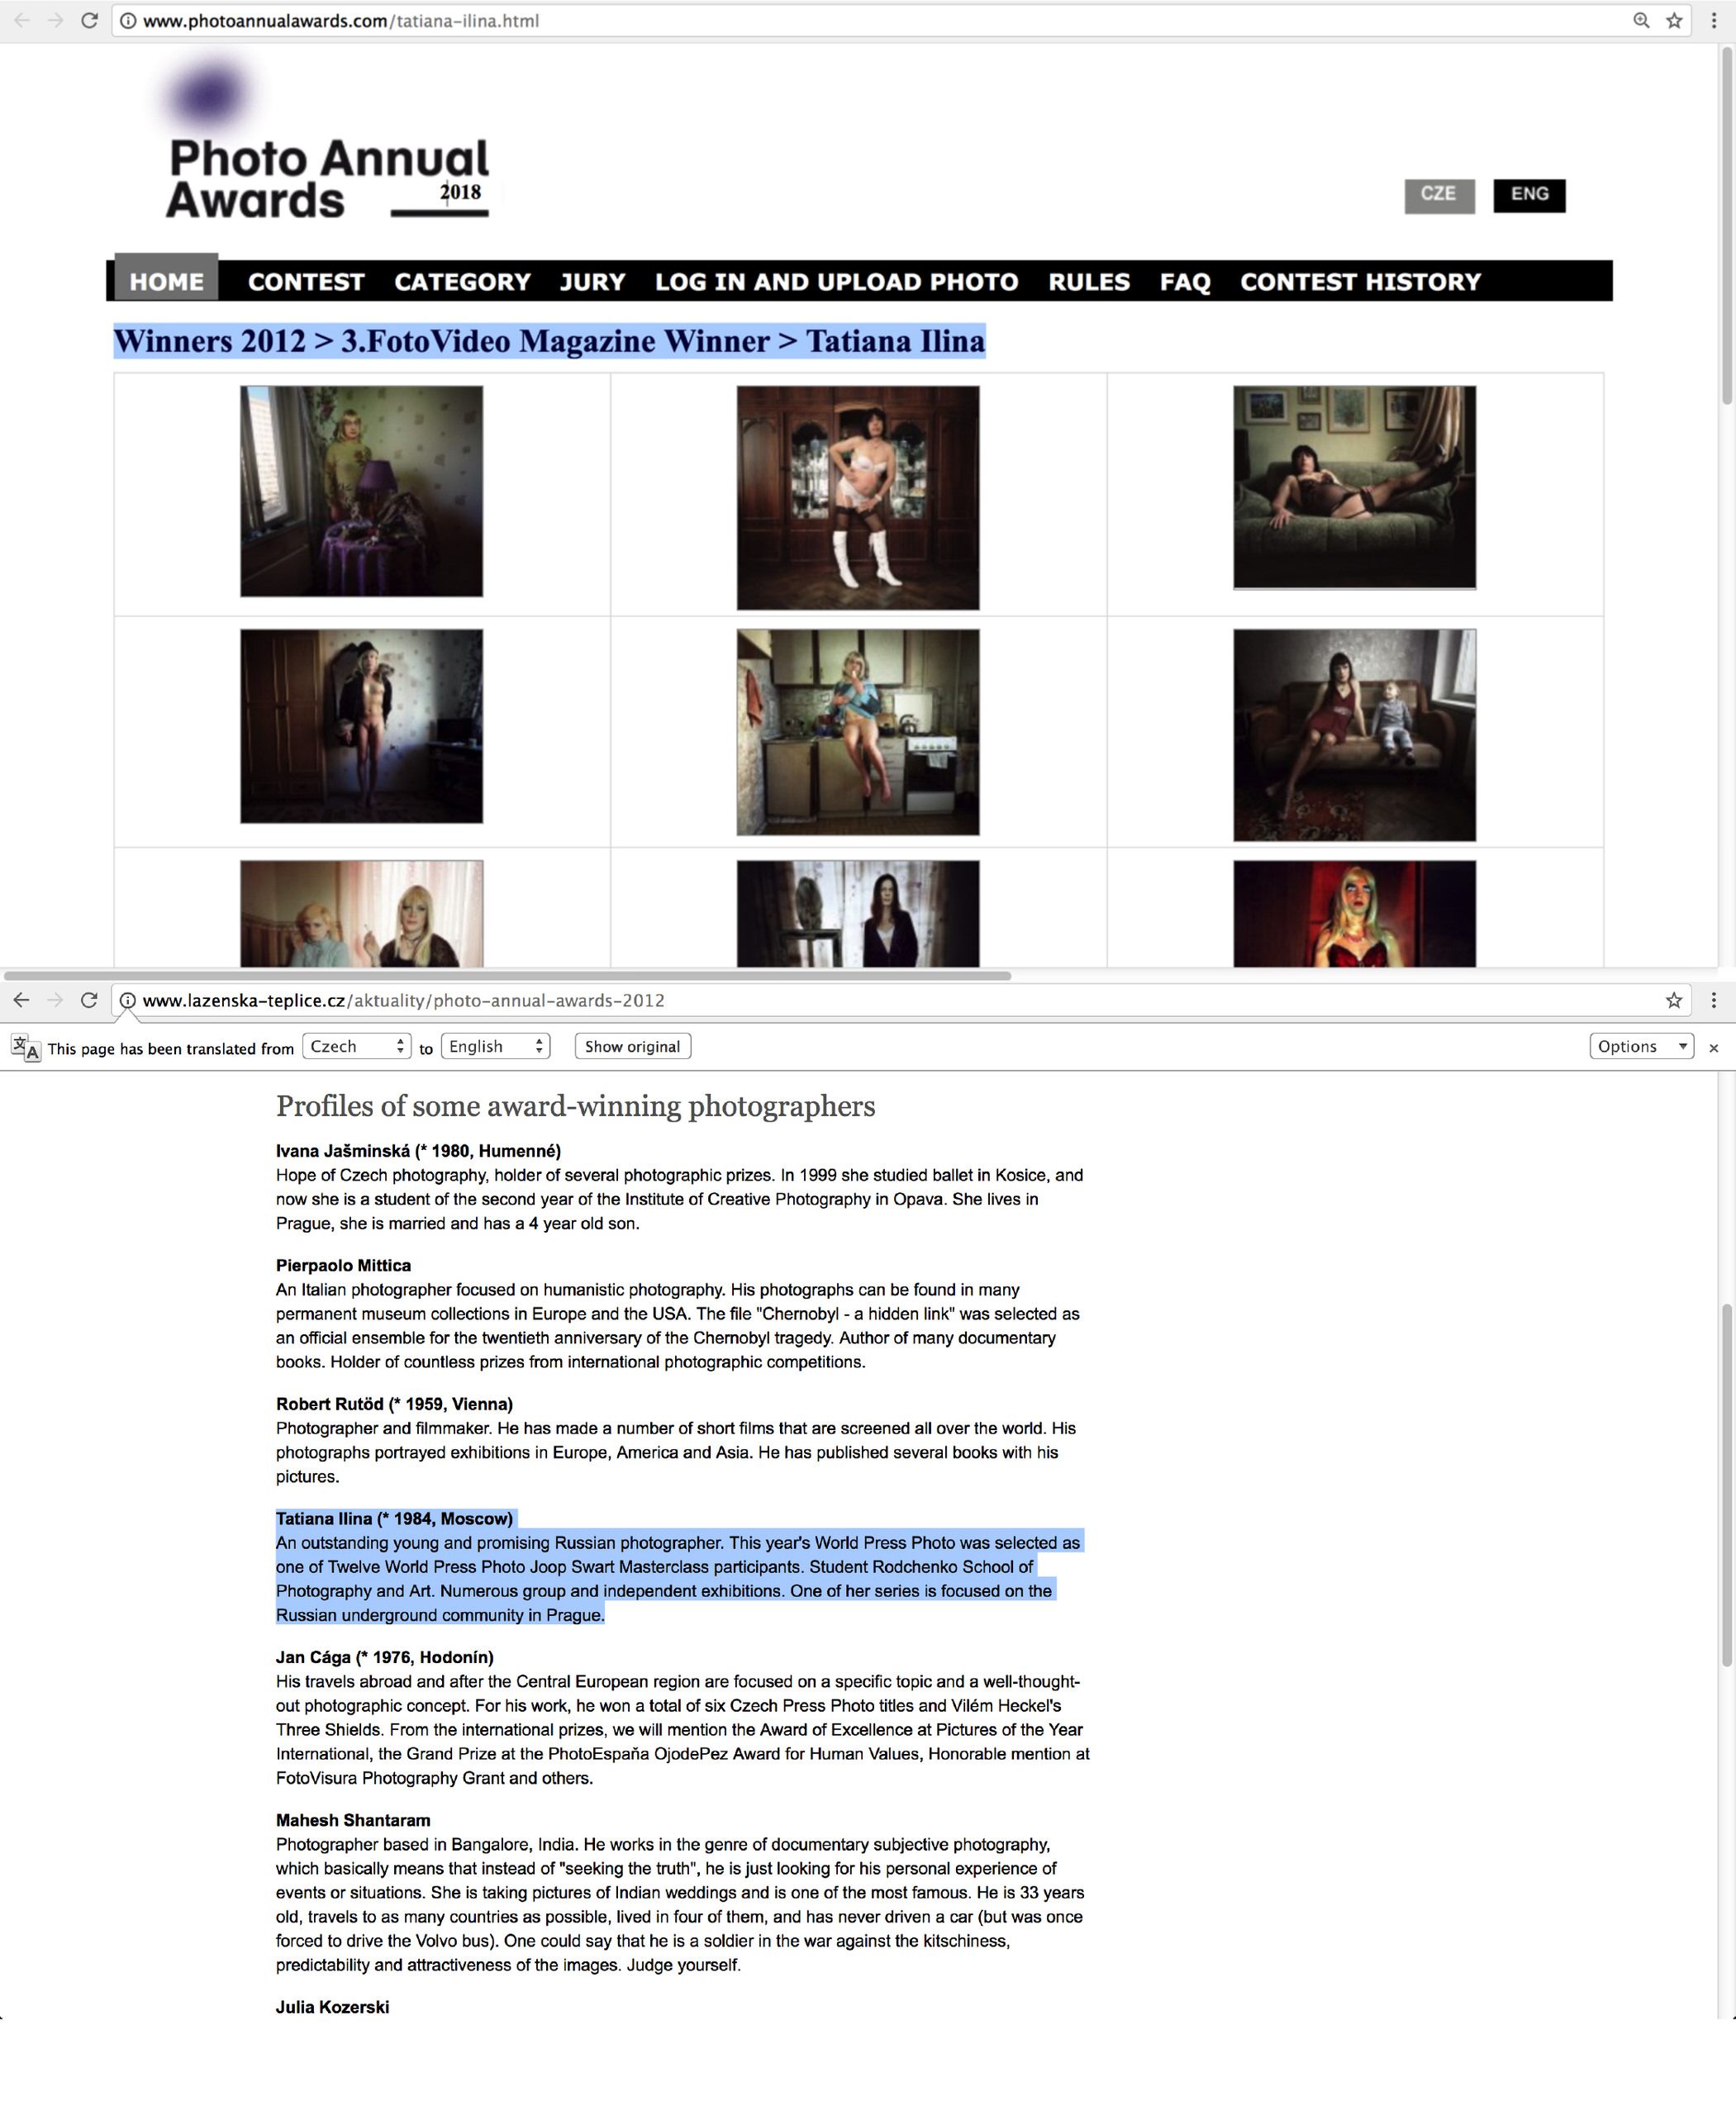Click the name Julia Kozerski
This screenshot has width=1736, height=2115.
332,2007
